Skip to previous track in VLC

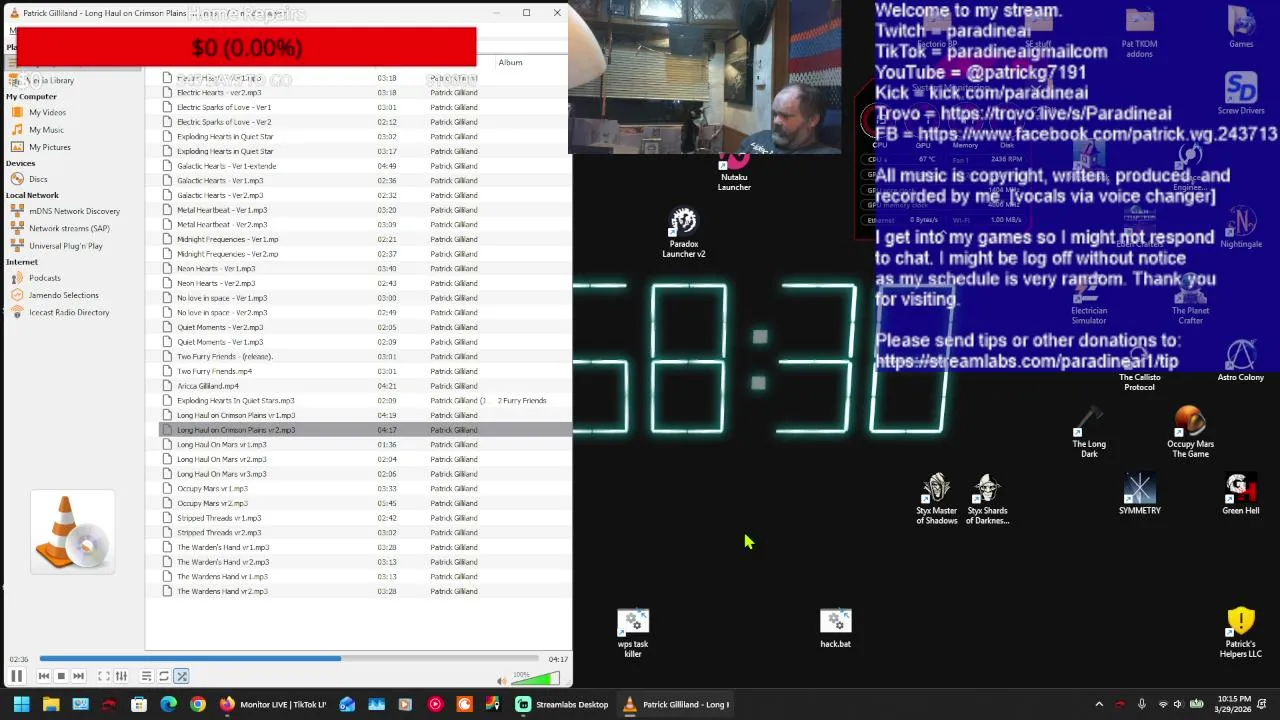[x=44, y=676]
